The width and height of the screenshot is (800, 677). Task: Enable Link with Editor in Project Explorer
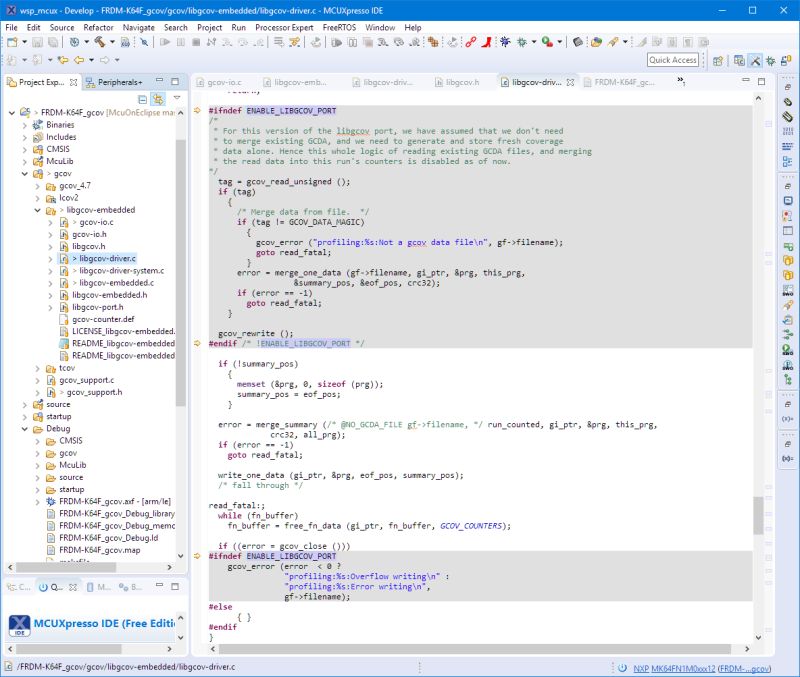[160, 98]
